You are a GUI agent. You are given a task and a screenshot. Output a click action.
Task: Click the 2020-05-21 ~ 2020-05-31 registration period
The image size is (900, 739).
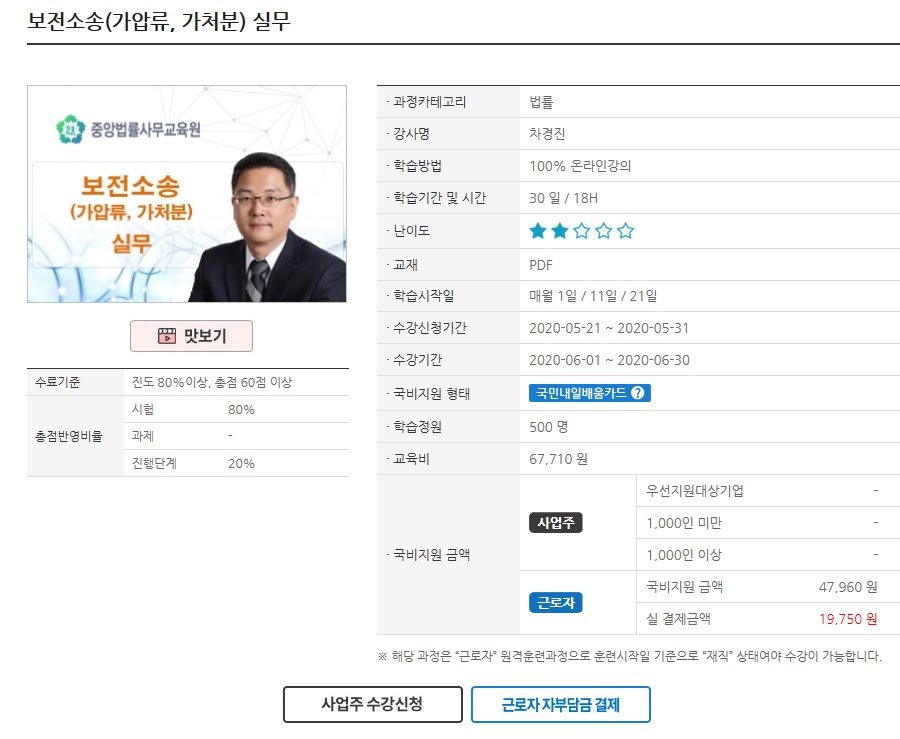[608, 328]
